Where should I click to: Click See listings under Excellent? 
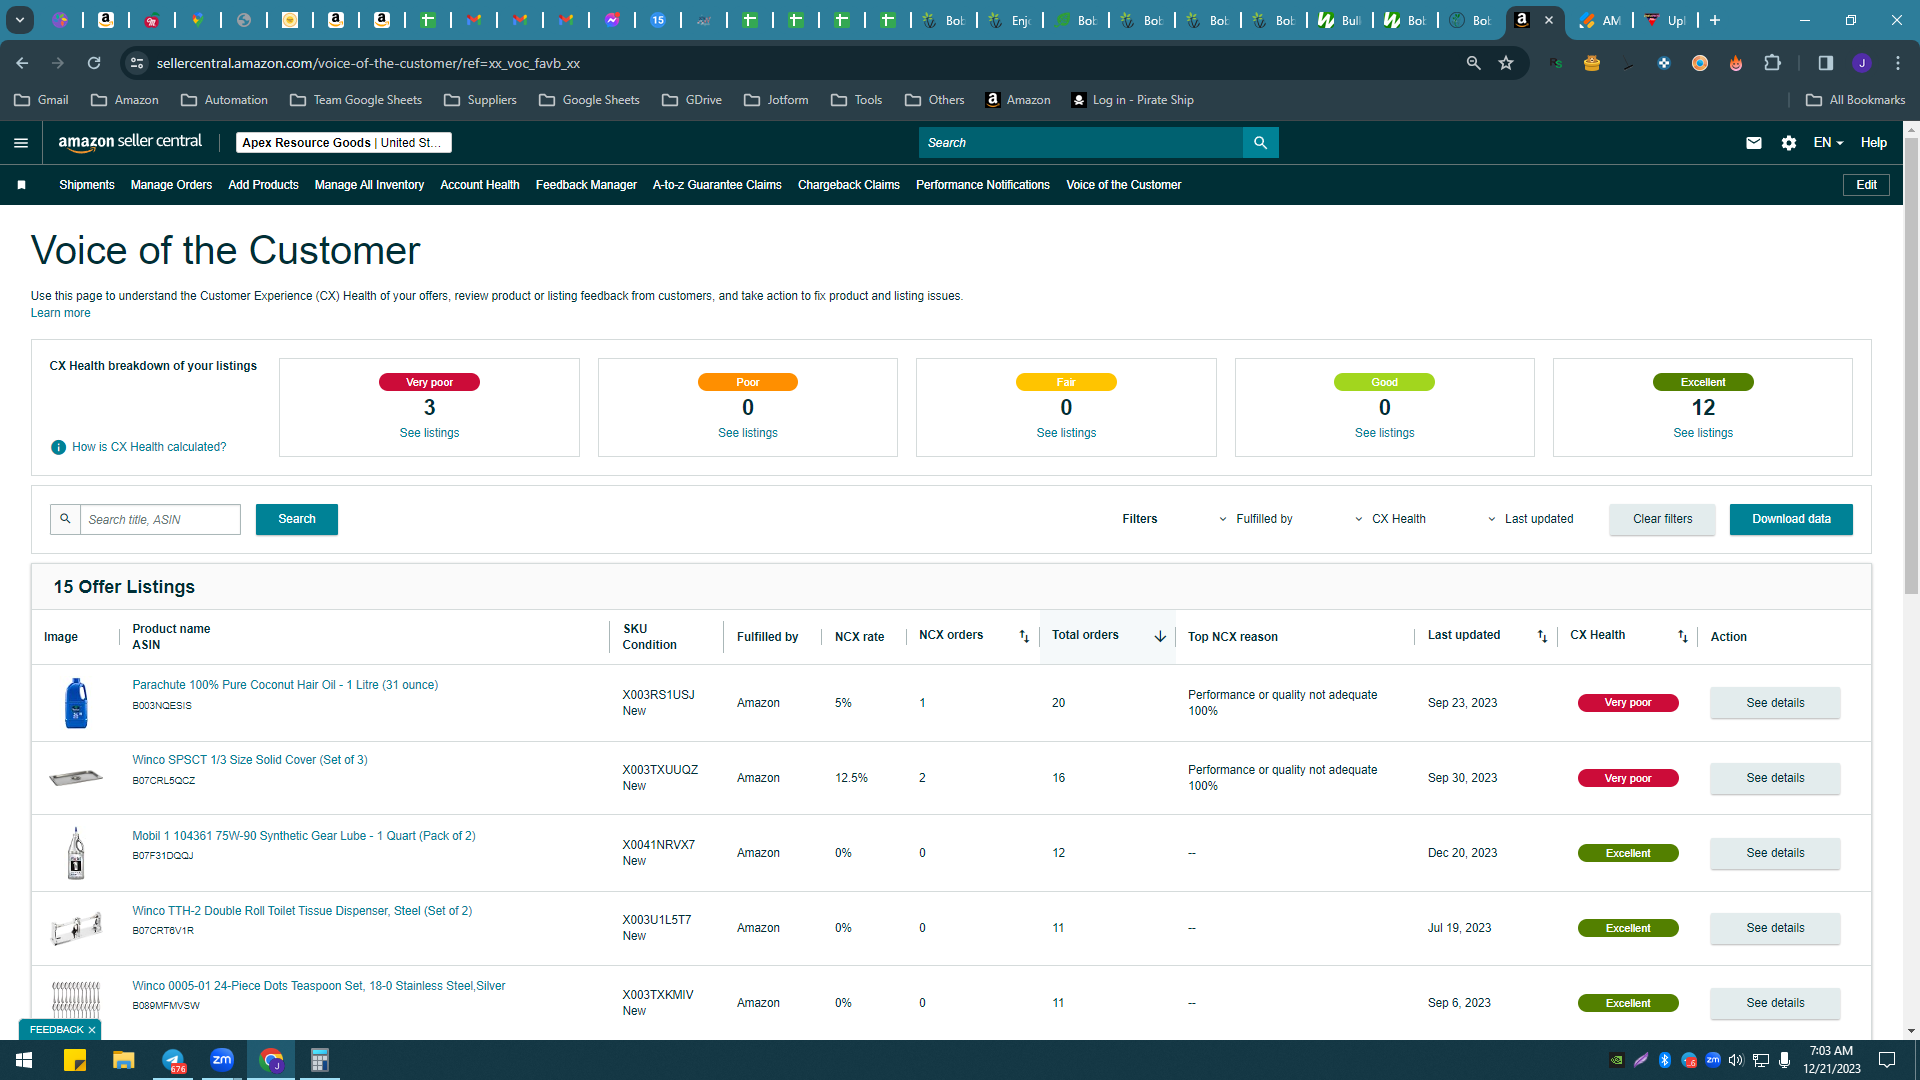pyautogui.click(x=1703, y=433)
